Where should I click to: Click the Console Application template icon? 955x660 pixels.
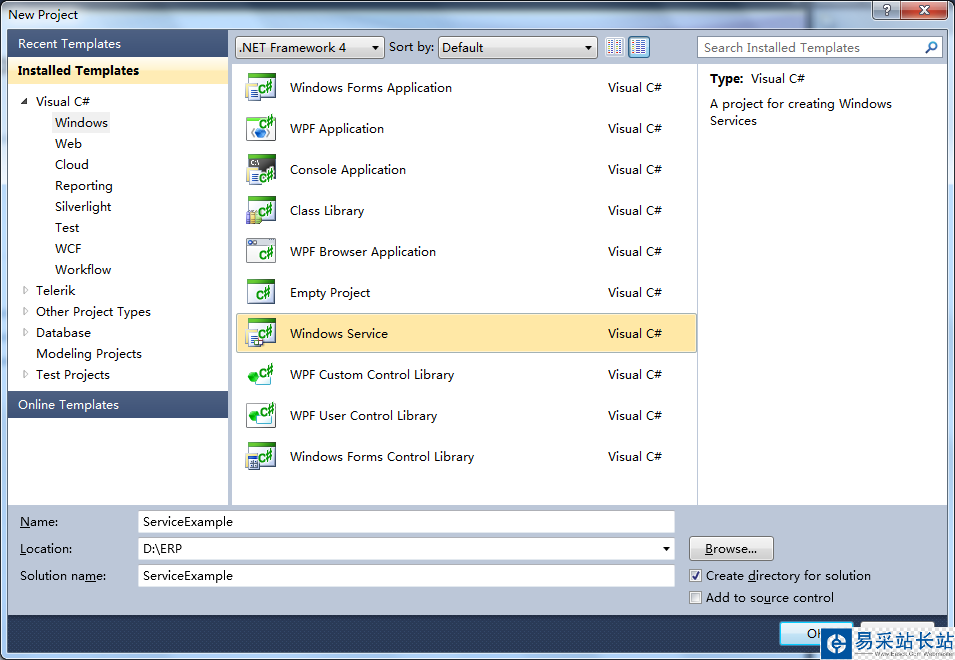point(261,169)
